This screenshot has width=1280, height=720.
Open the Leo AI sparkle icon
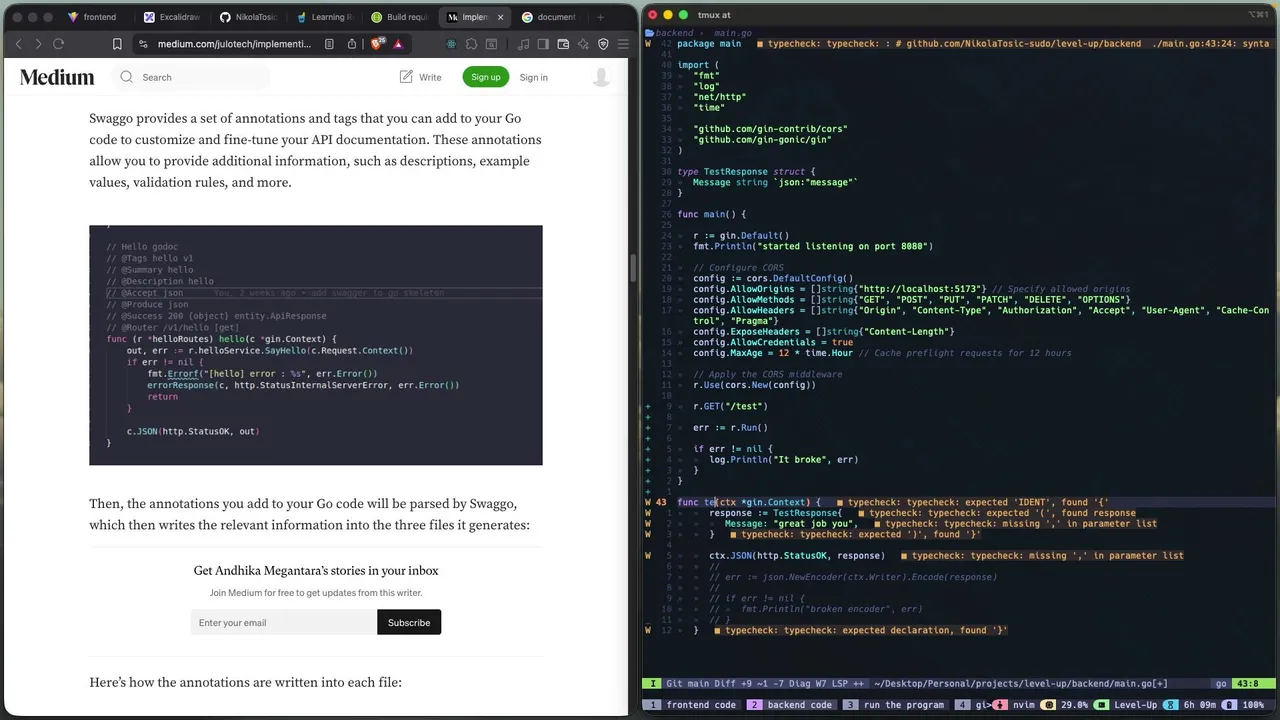(x=583, y=44)
